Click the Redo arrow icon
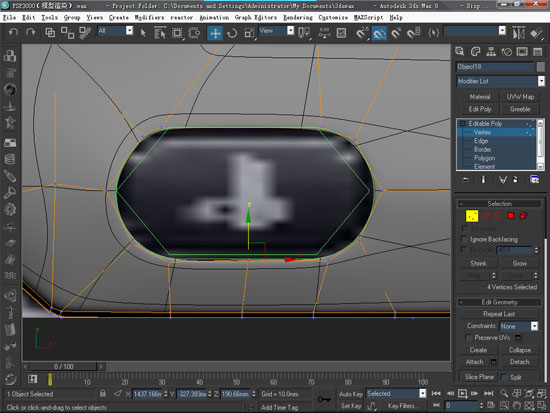The height and width of the screenshot is (413, 550). [31, 33]
